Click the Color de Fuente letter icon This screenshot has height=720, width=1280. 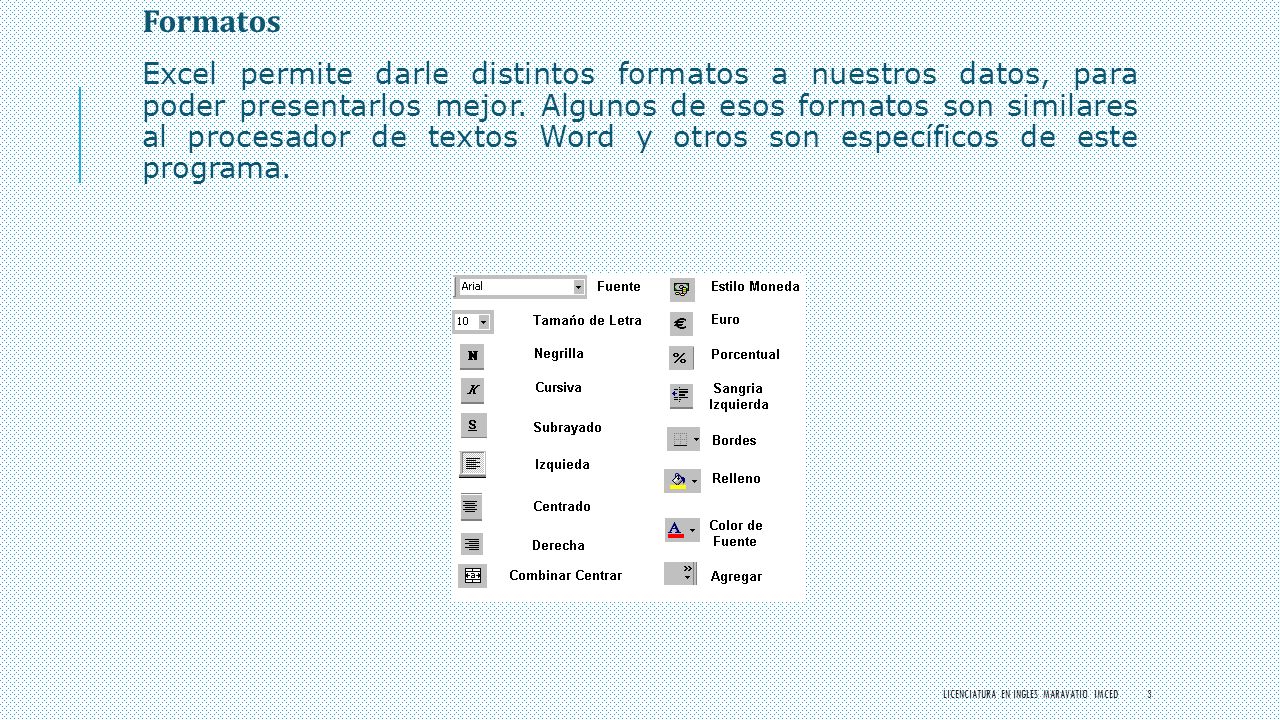point(676,530)
